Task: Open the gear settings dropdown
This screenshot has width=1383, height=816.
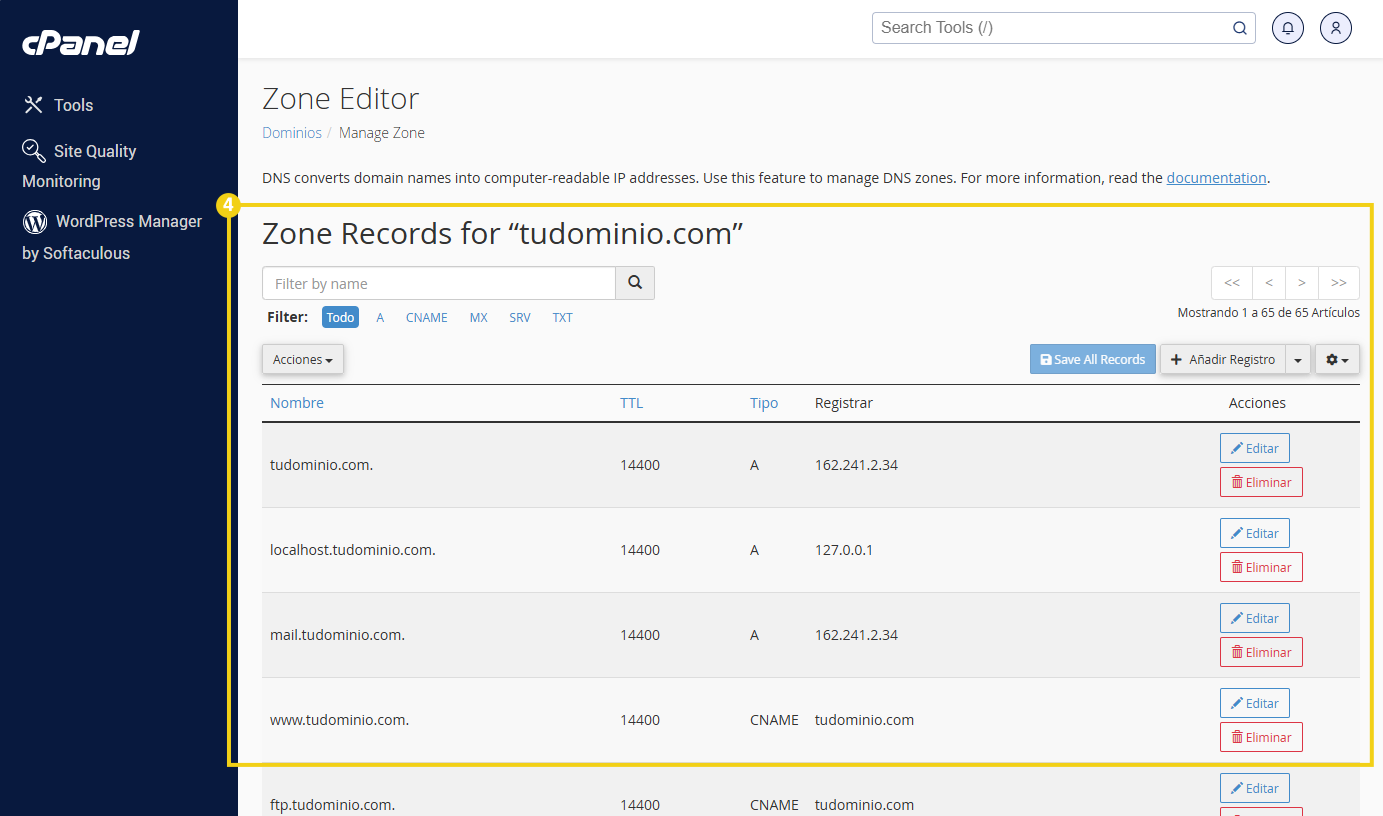Action: [1337, 359]
